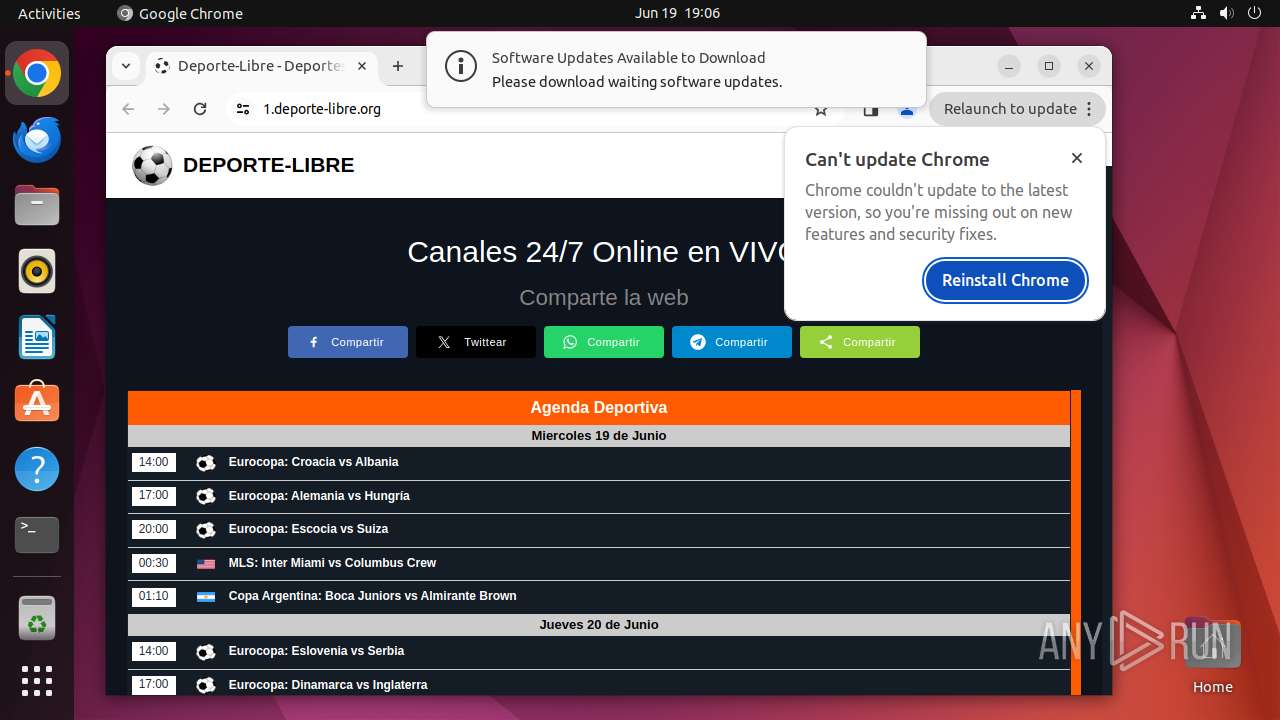Click the 00:30 time label
The width and height of the screenshot is (1280, 720).
pyautogui.click(x=154, y=563)
